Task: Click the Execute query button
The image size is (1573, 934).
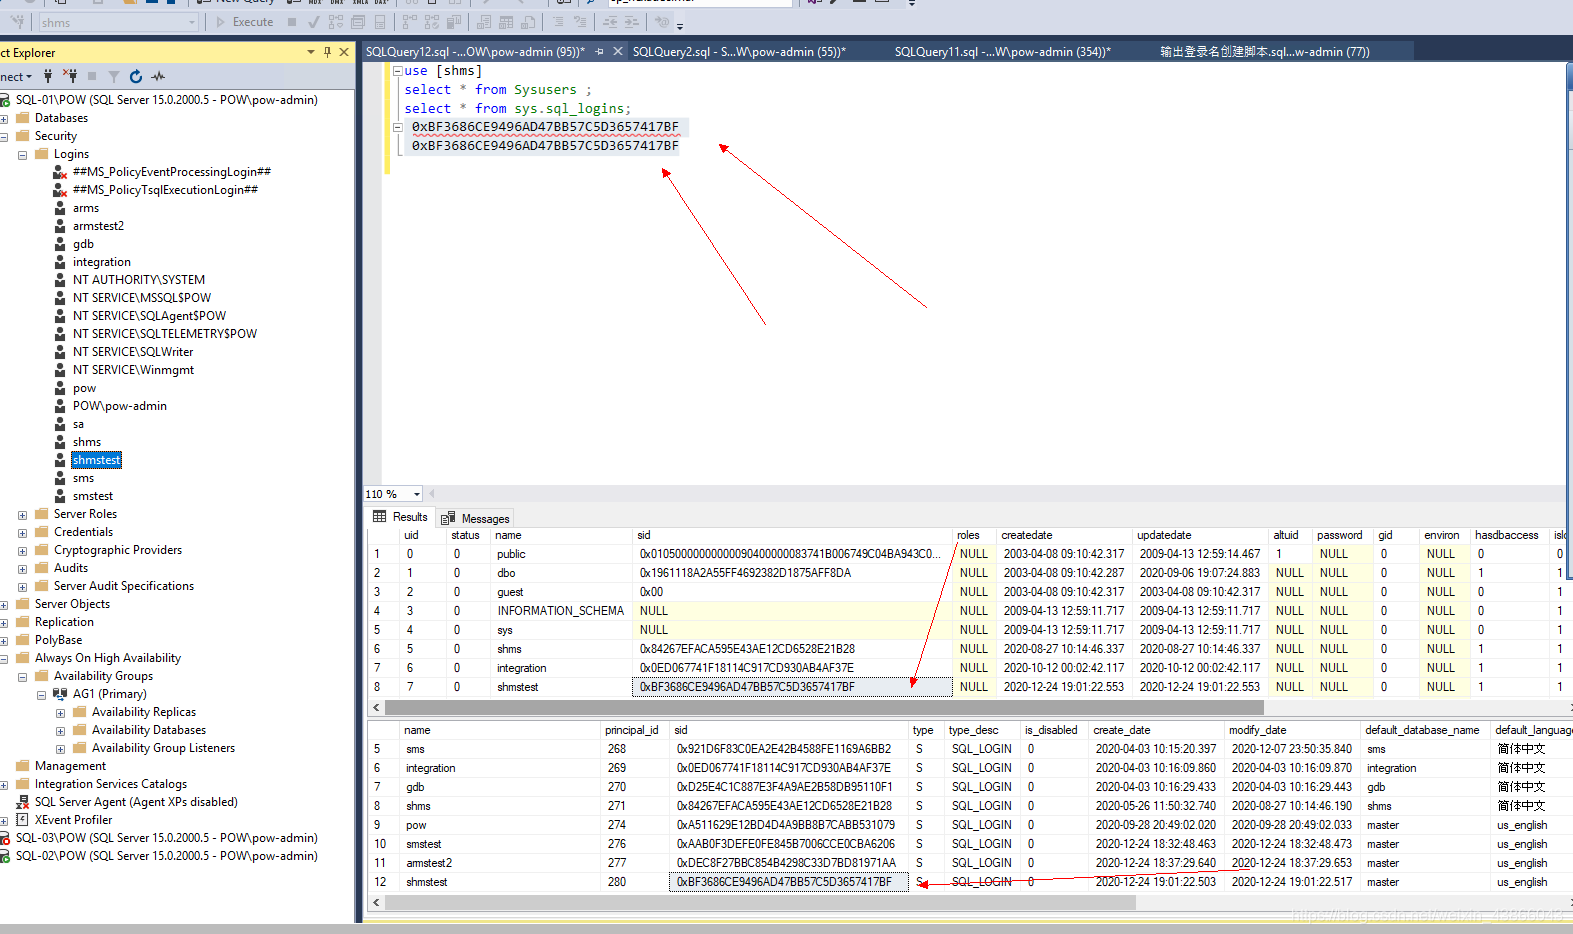Action: click(x=245, y=22)
